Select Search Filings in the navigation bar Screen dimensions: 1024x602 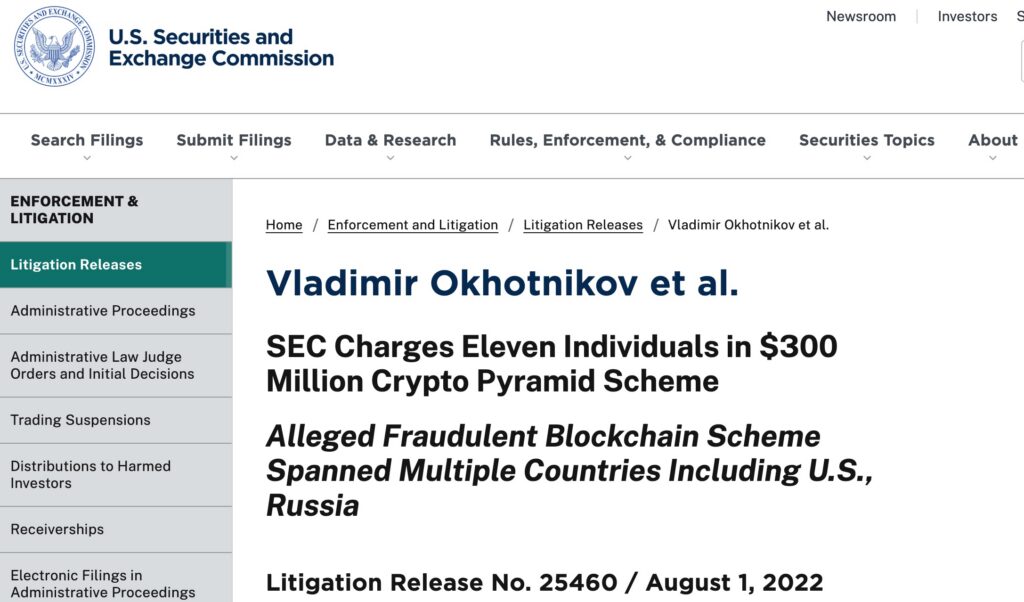[86, 140]
